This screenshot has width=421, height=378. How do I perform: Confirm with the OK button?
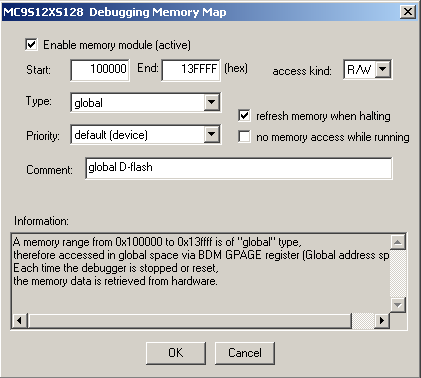(x=176, y=353)
